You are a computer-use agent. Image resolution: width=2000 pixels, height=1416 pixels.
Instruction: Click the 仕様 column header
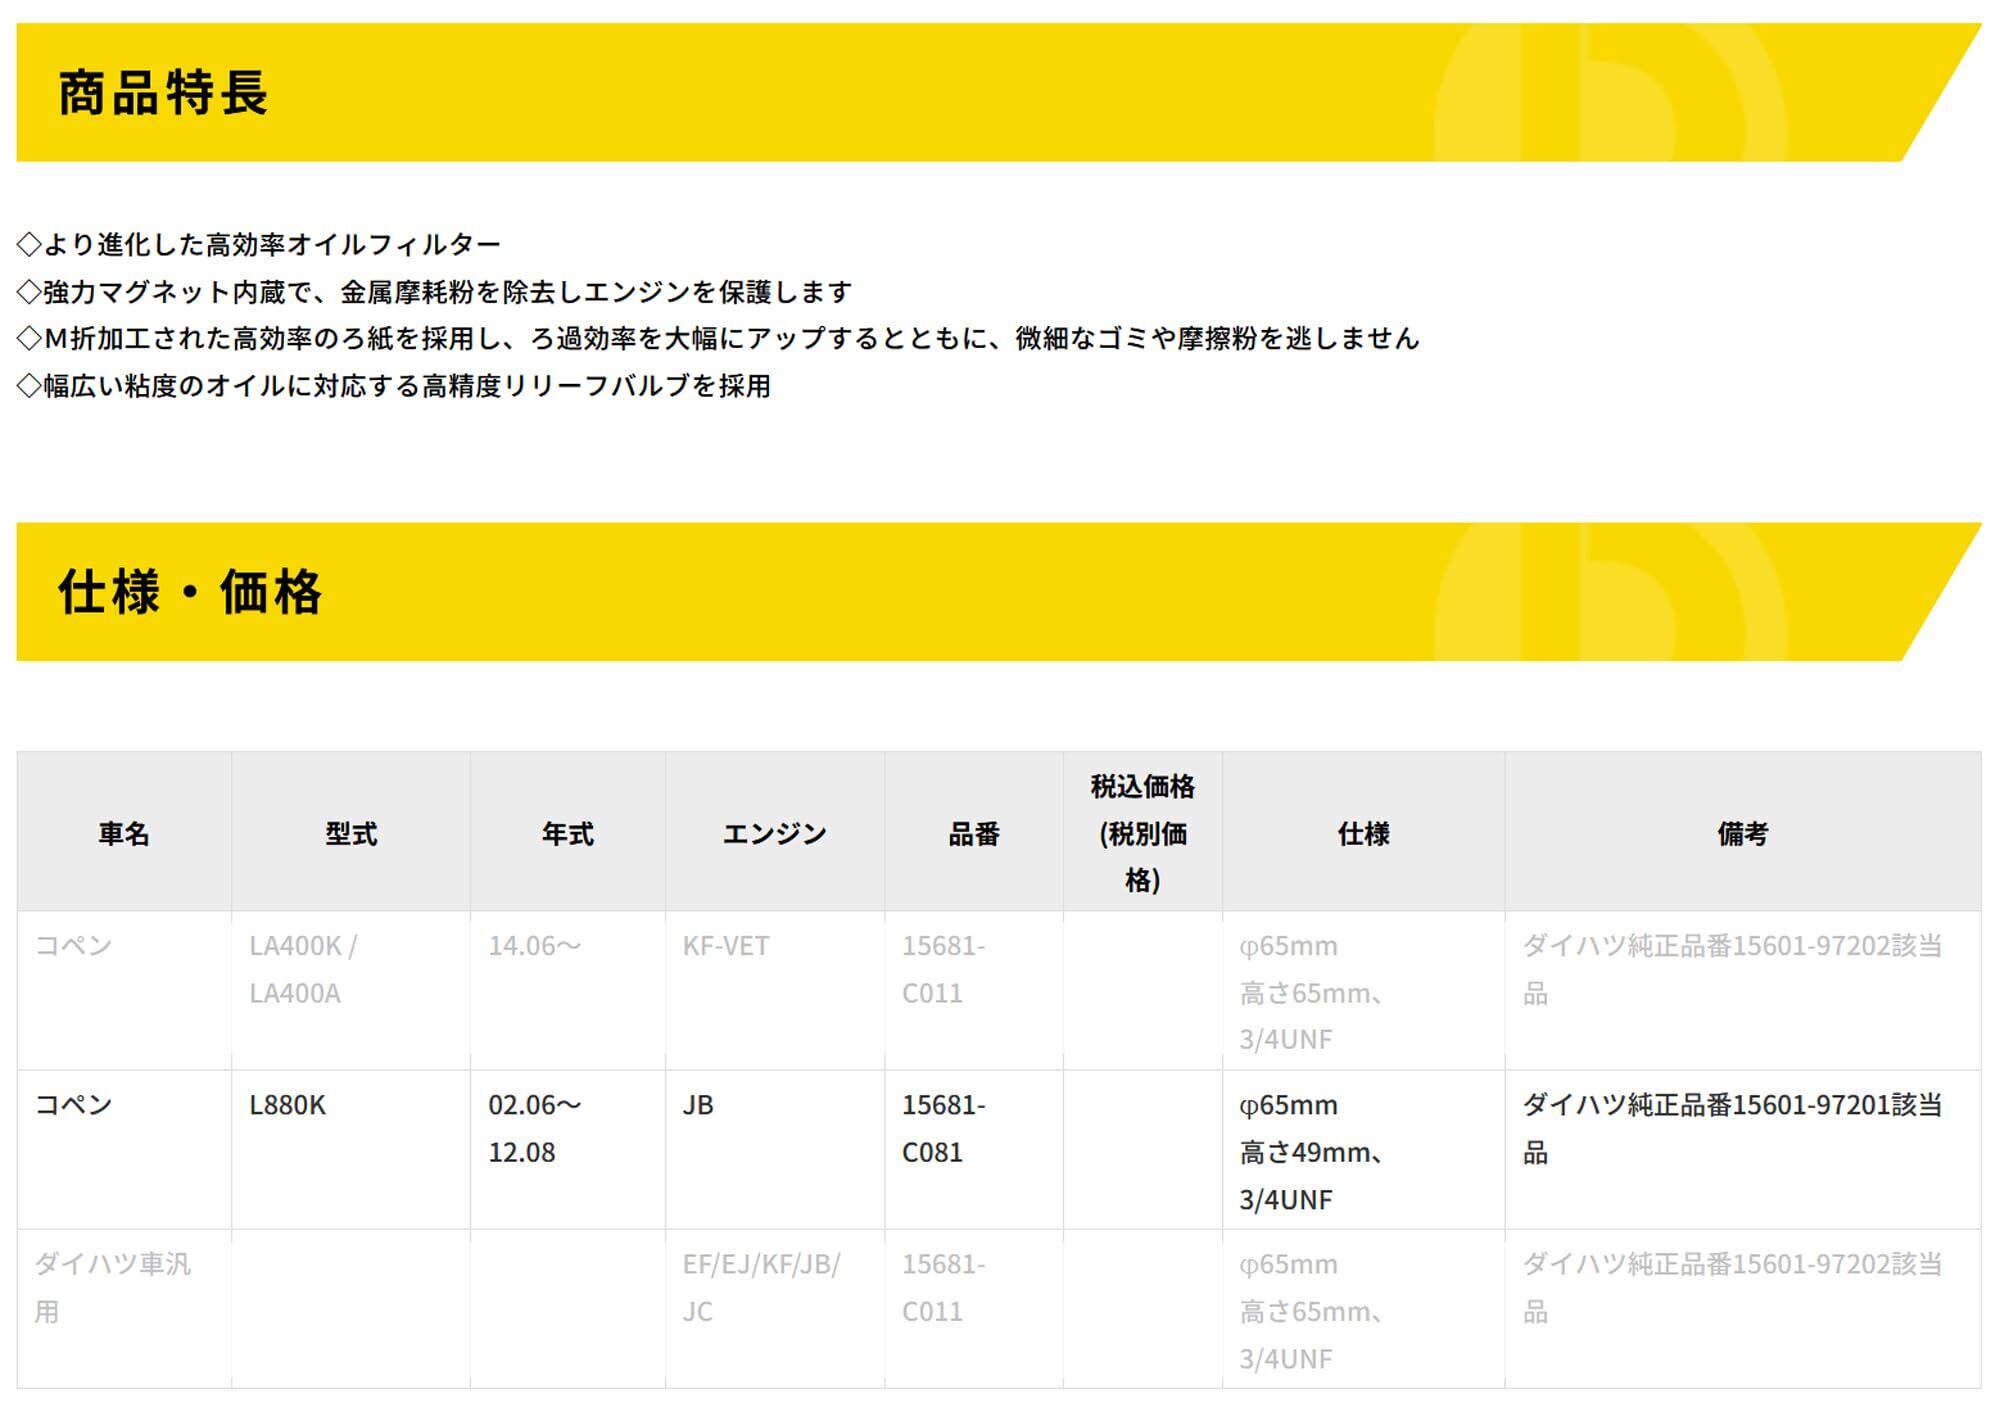click(1363, 833)
